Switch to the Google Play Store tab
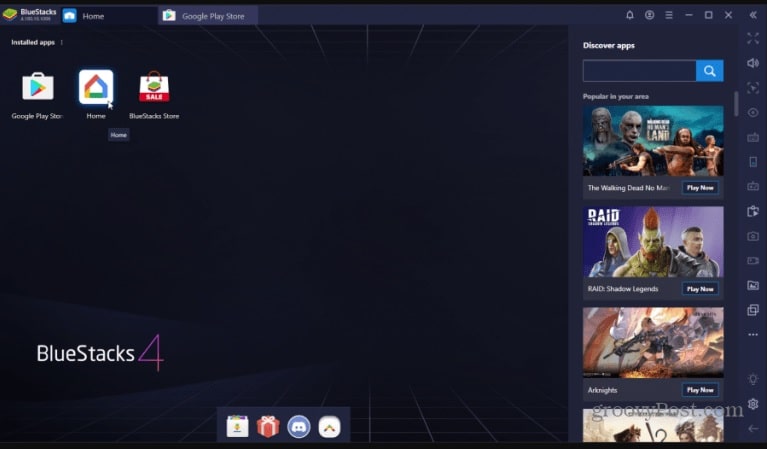This screenshot has height=449, width=767. tap(208, 16)
